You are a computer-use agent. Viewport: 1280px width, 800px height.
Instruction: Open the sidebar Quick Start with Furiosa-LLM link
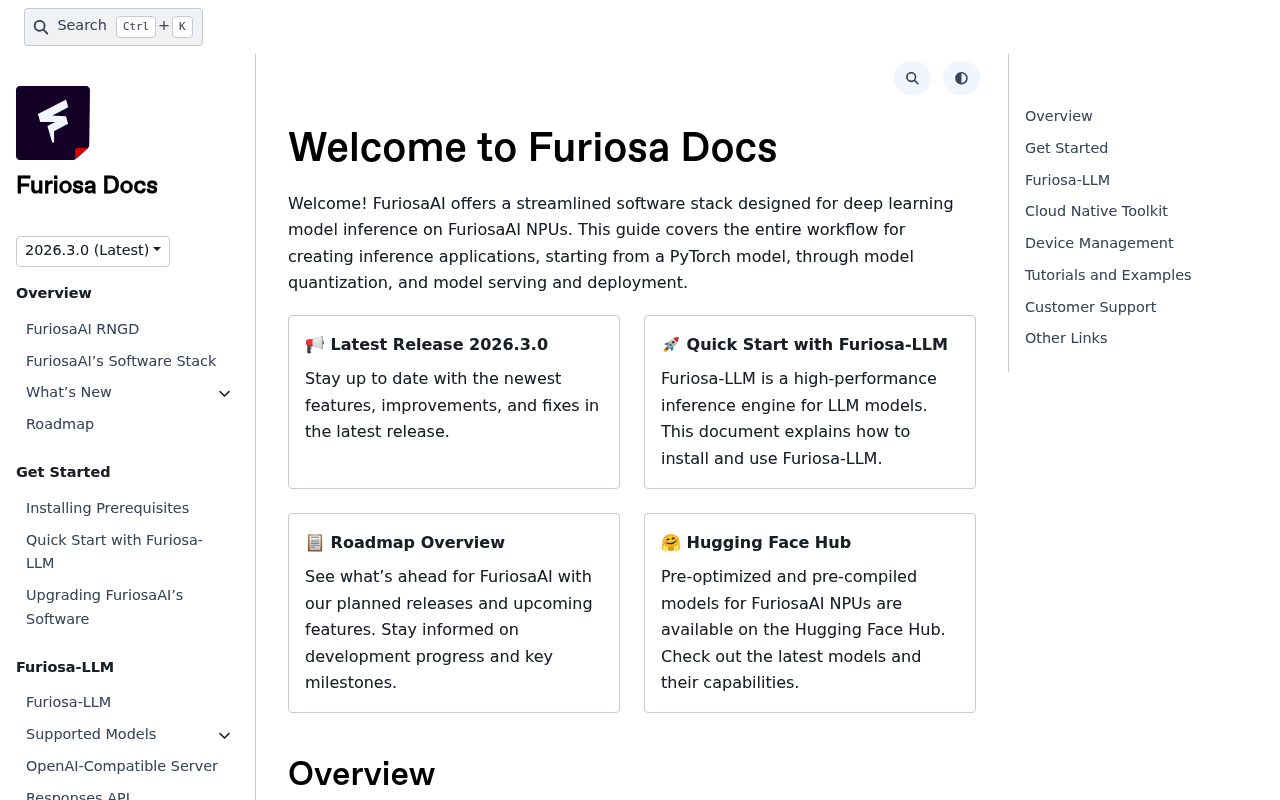coord(114,551)
